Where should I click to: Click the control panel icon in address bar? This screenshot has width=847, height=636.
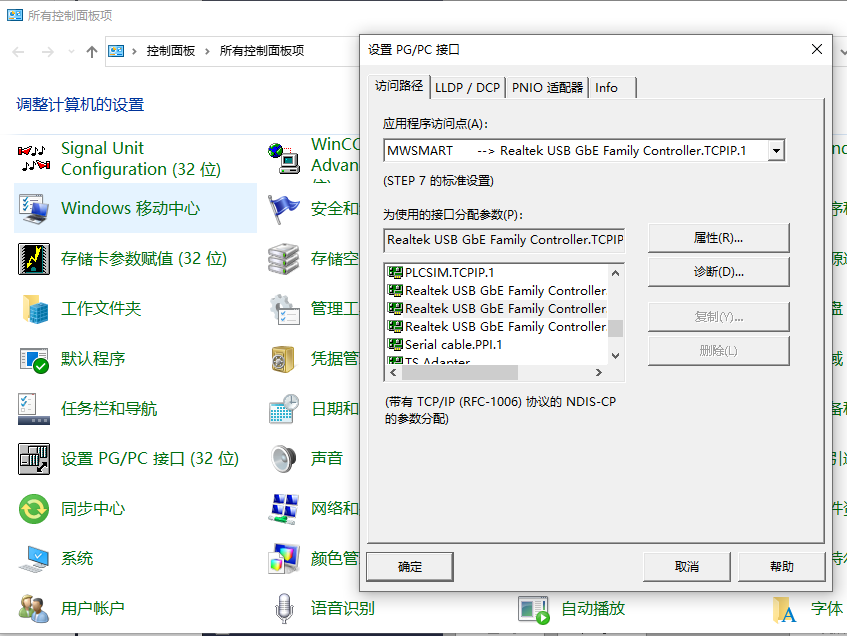(x=116, y=51)
